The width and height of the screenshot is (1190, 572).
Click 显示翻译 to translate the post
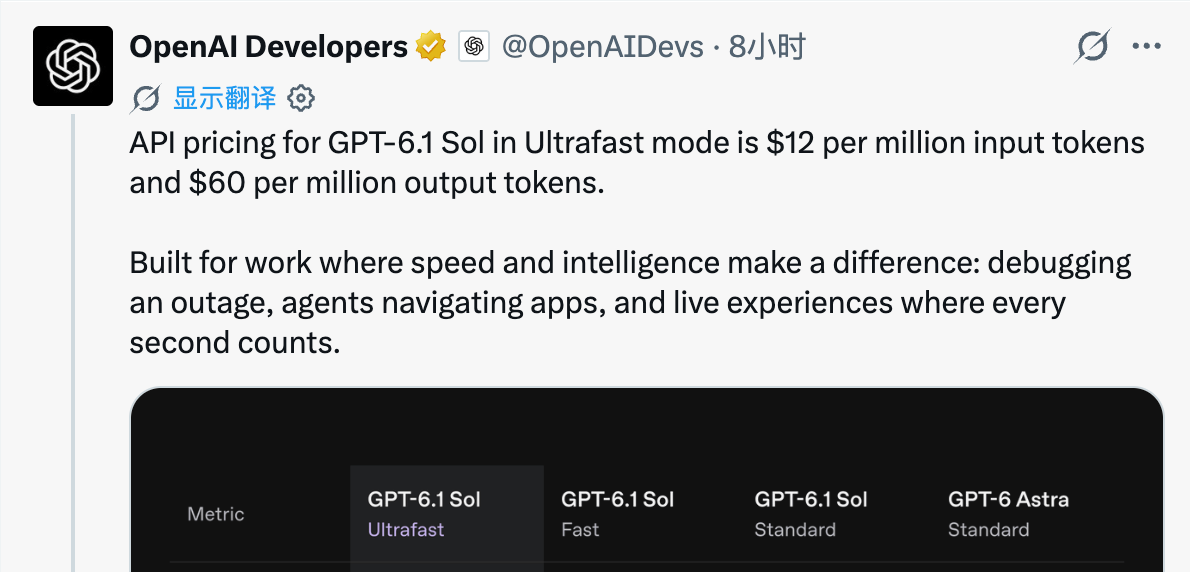click(225, 99)
